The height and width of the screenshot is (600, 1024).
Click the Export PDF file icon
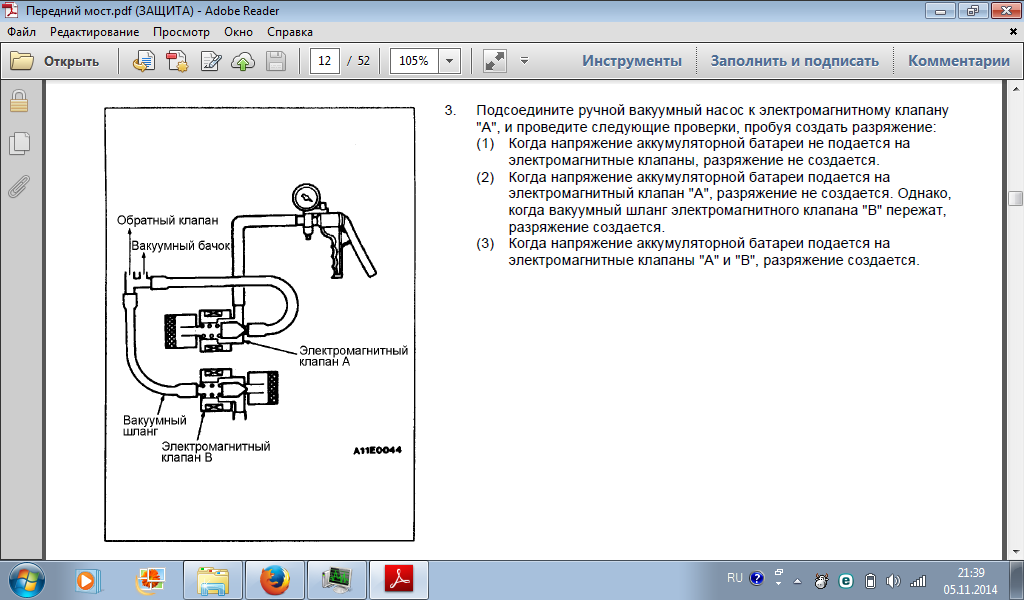(177, 61)
